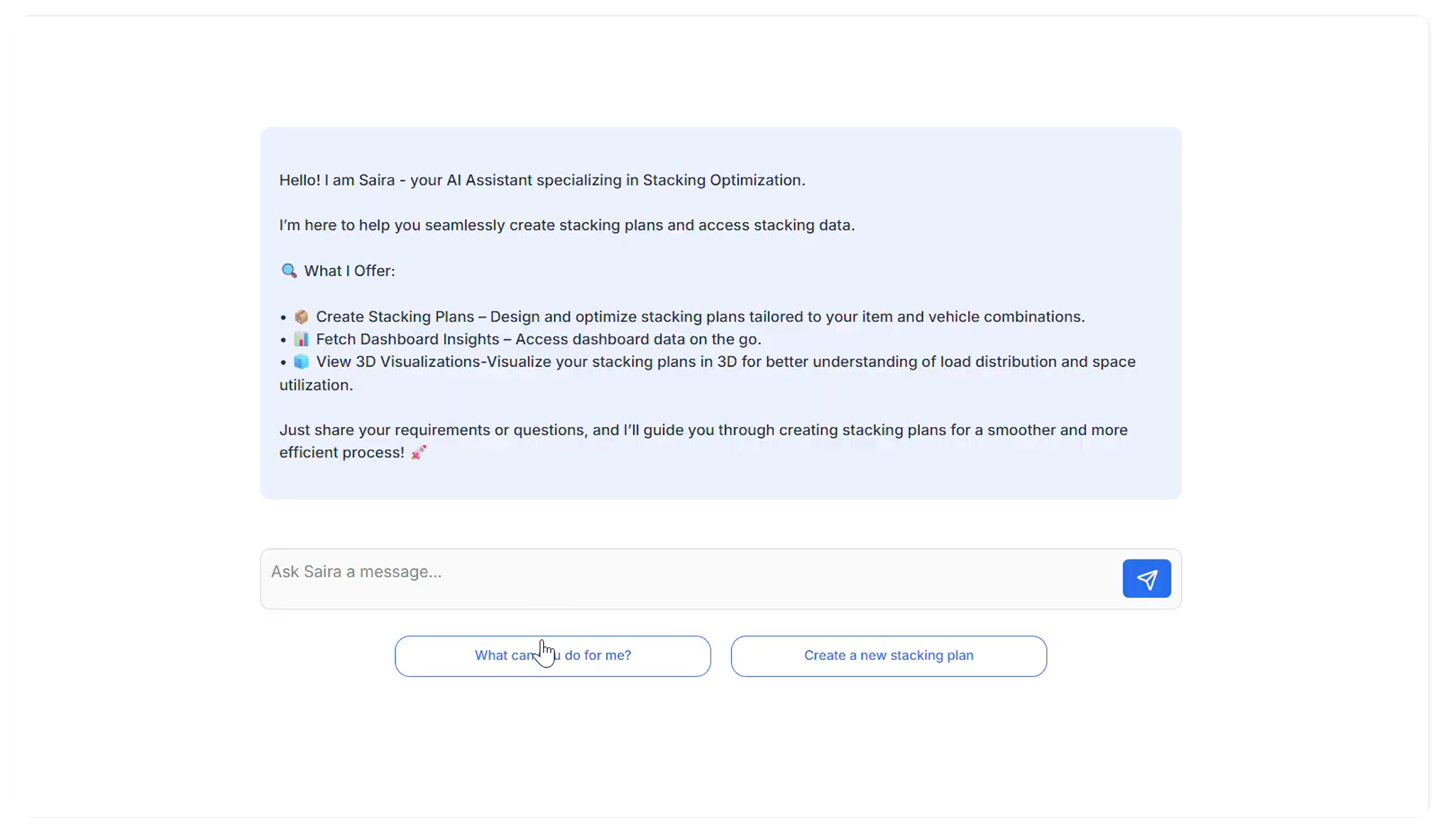Click the 'View 3D Visualizations' bullet text
The height and width of the screenshot is (832, 1446).
(x=707, y=373)
